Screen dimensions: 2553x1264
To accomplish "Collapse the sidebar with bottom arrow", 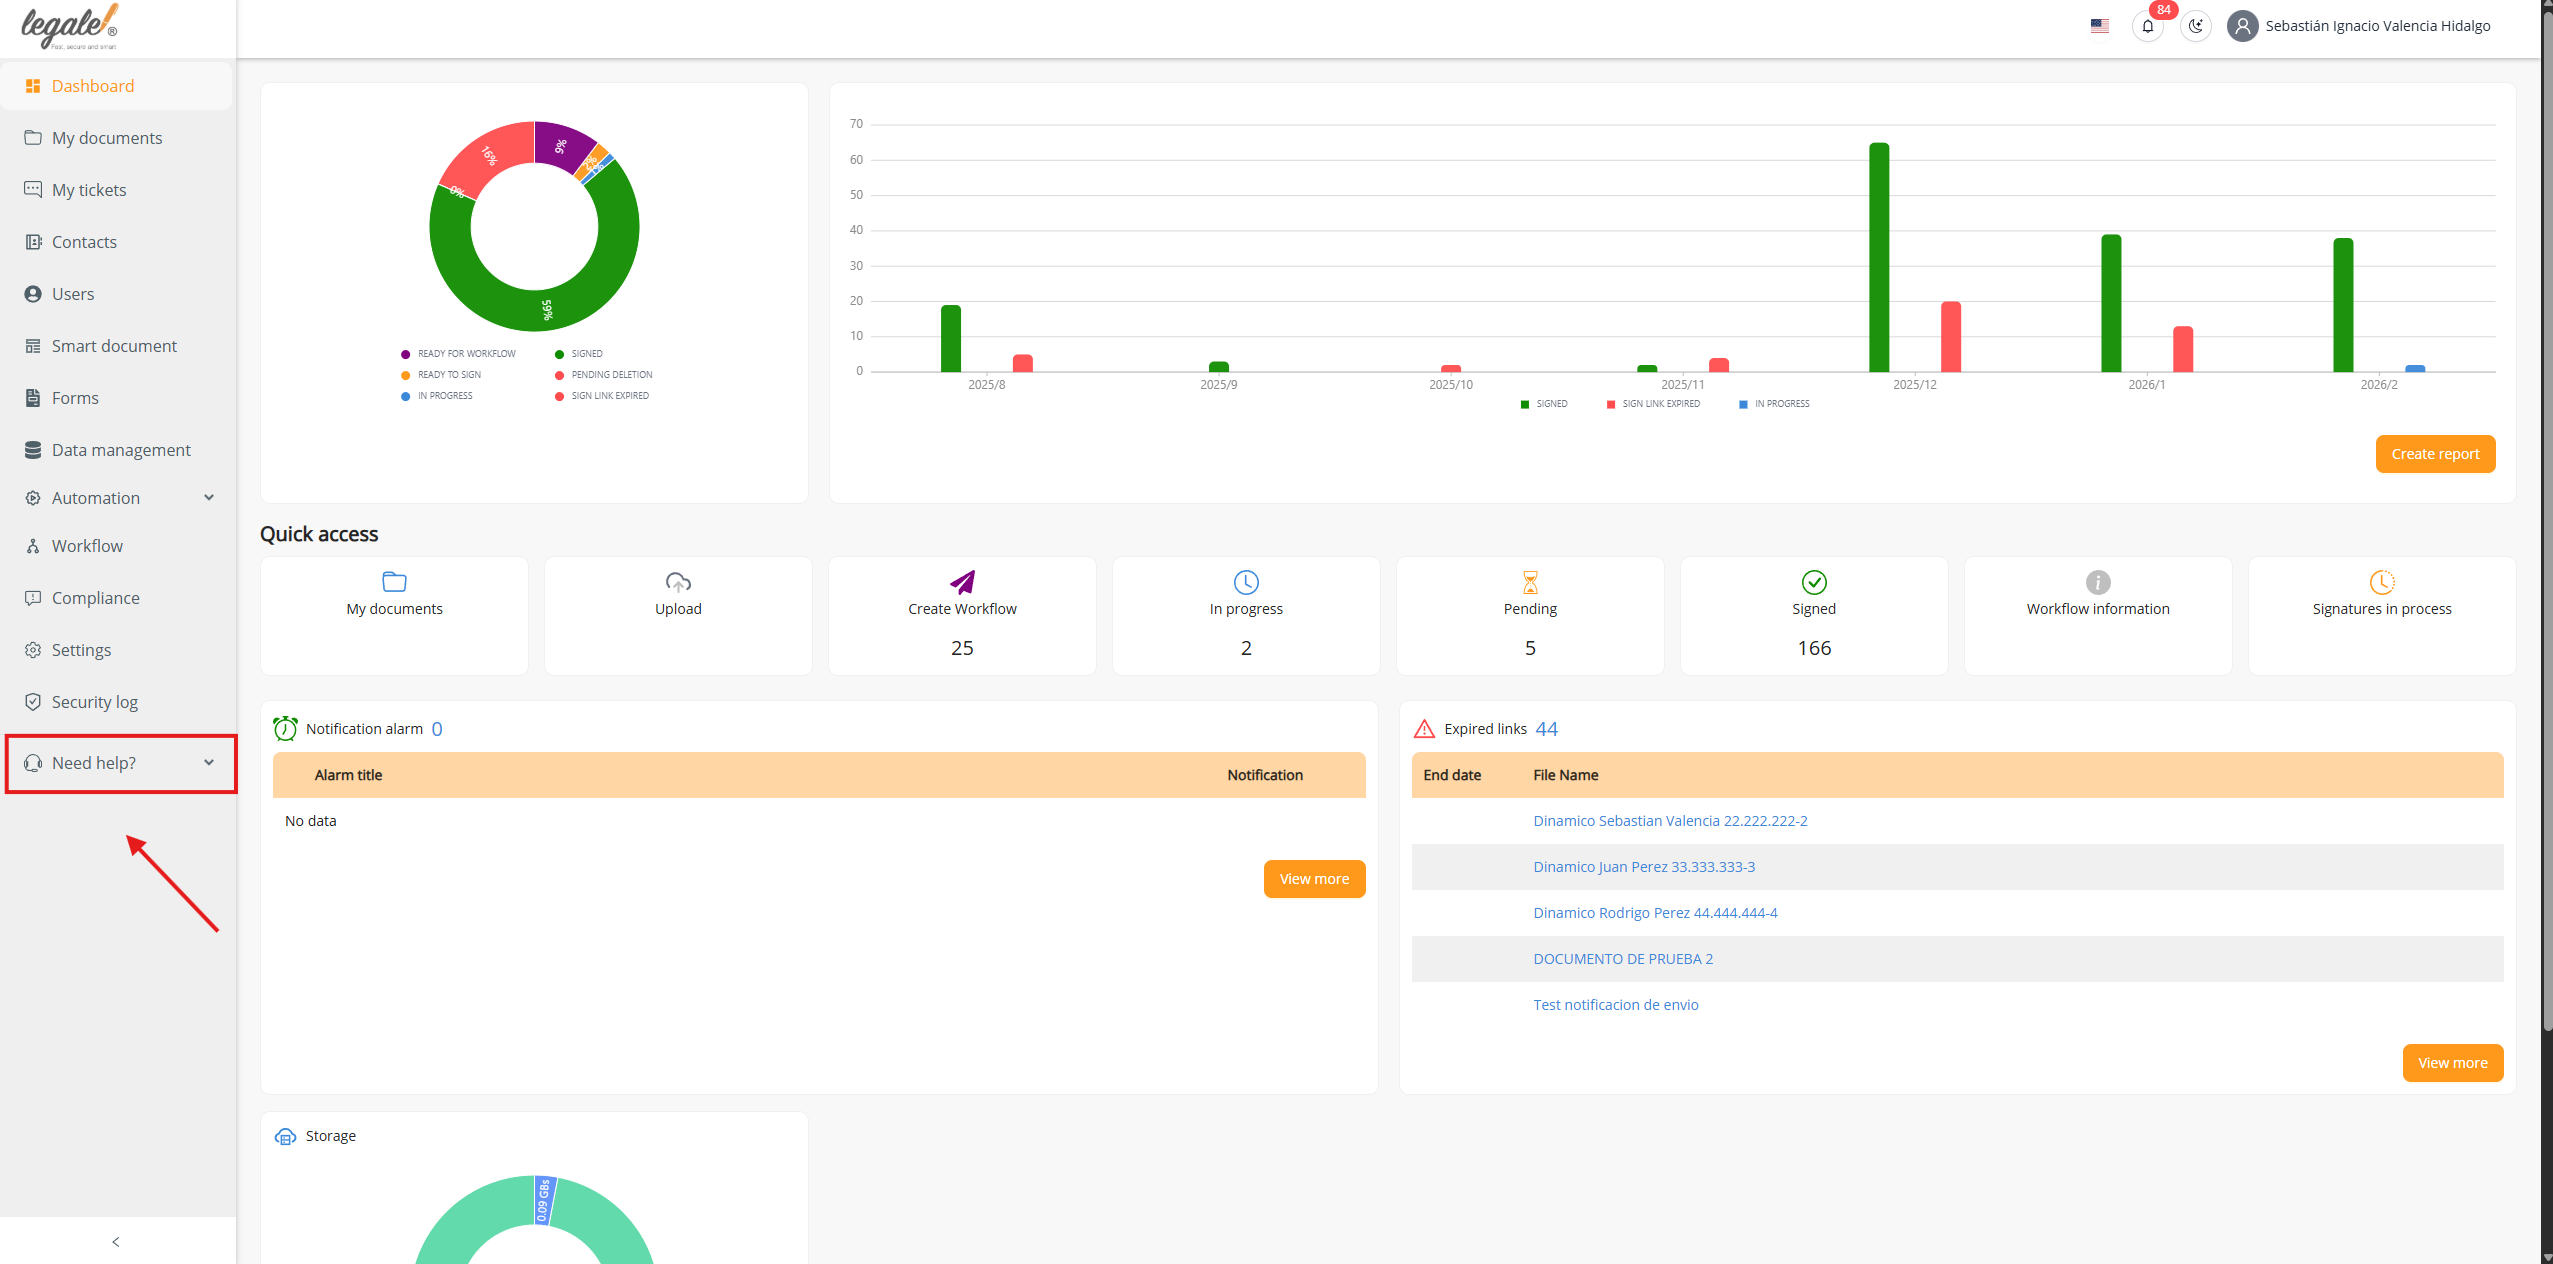I will click(x=116, y=1242).
